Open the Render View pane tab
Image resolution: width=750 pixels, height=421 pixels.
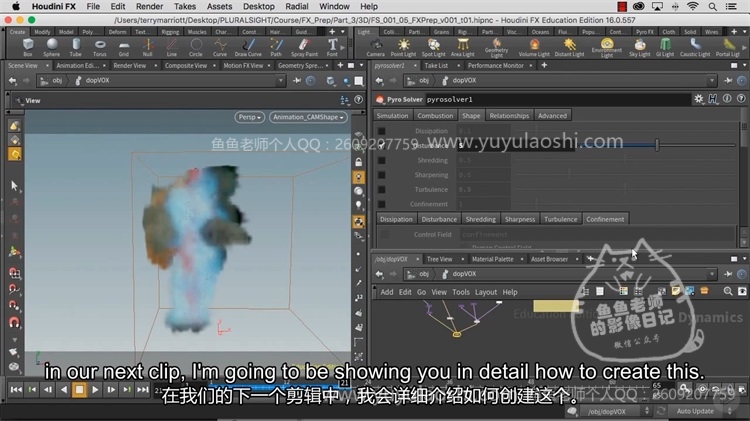click(130, 66)
